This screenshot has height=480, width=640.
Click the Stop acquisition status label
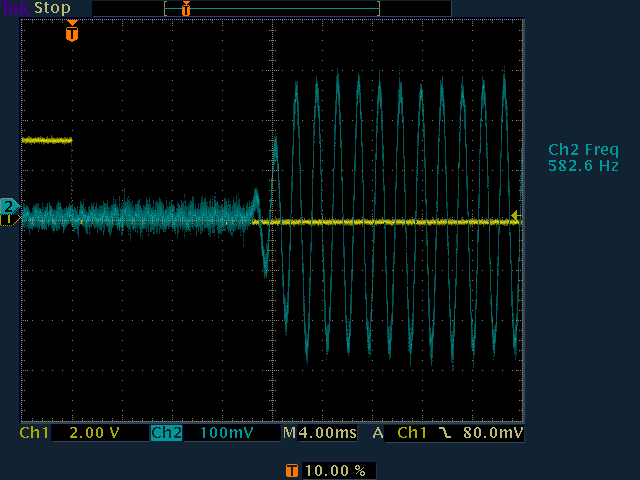[52, 8]
